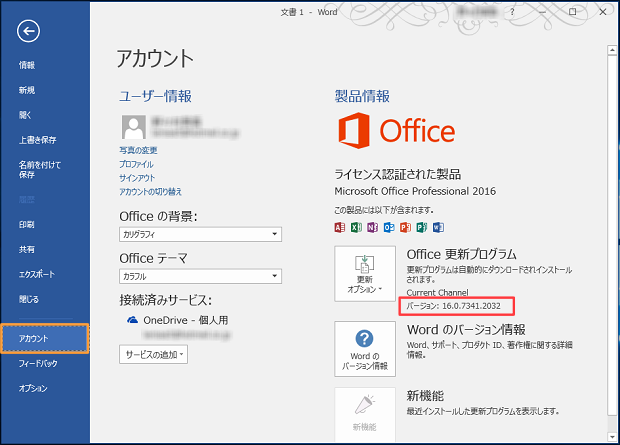Open the help question mark in title bar

(x=512, y=12)
